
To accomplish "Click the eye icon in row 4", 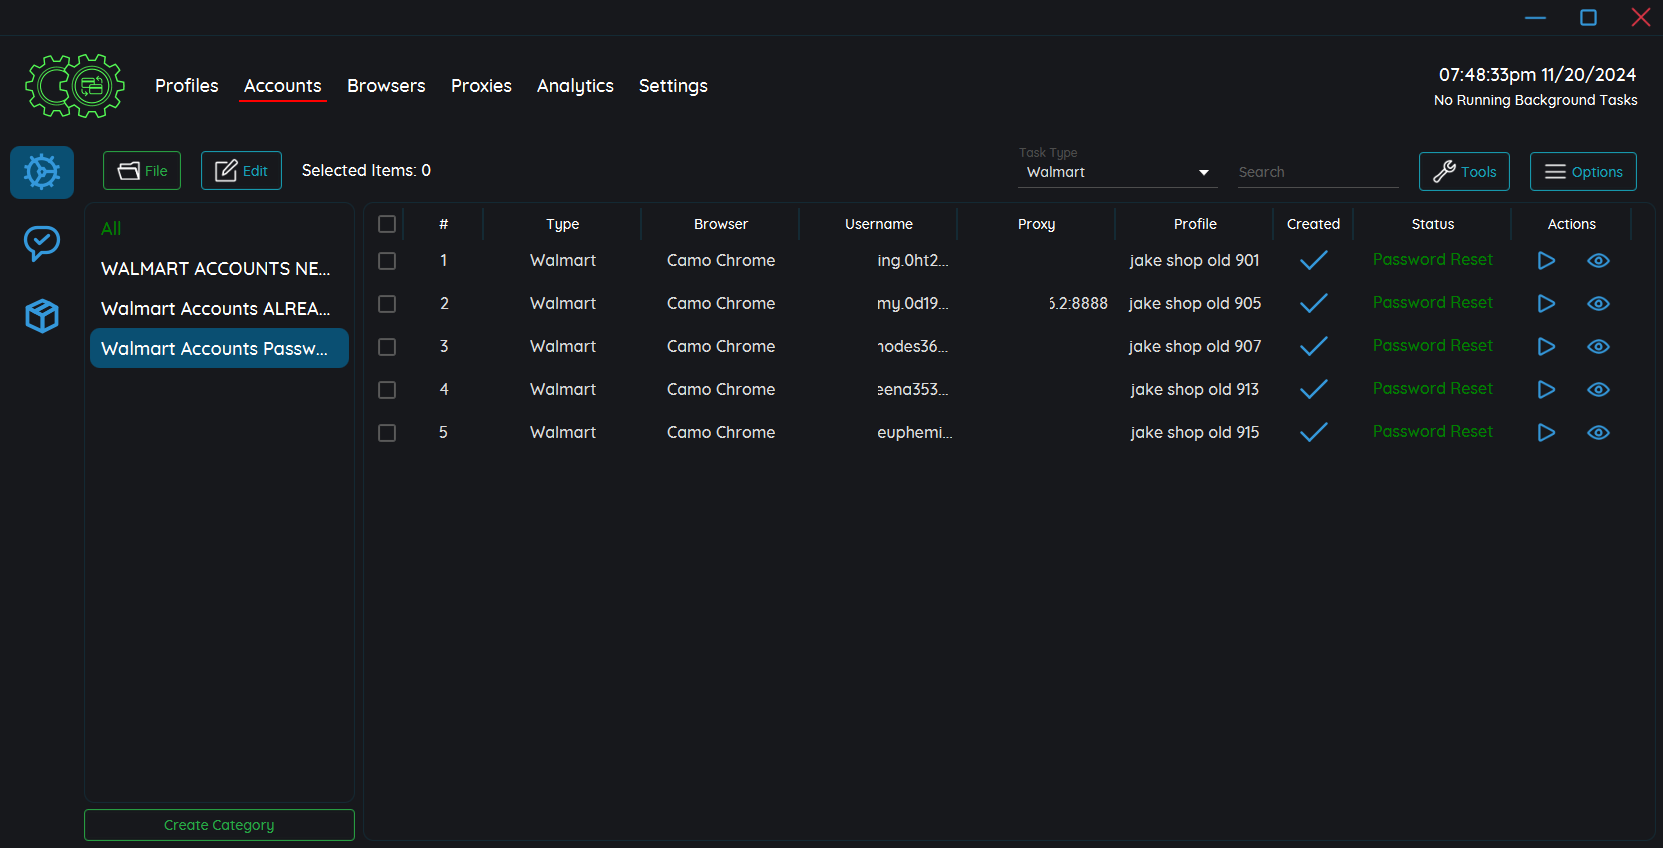I will coord(1598,390).
